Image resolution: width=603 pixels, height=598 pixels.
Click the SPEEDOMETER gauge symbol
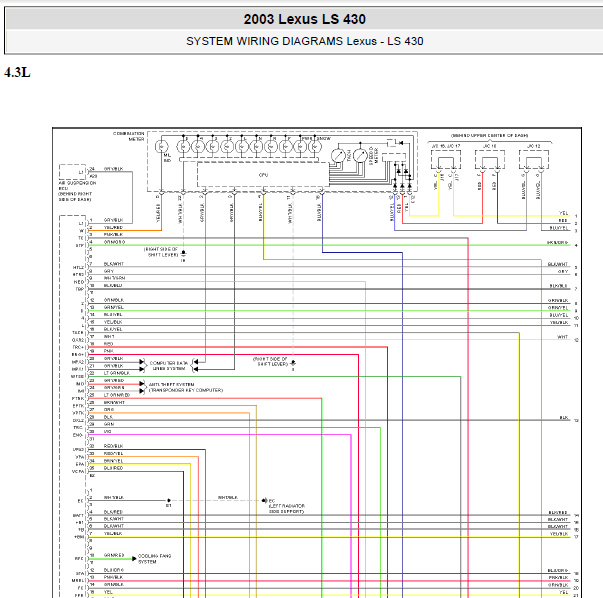(360, 155)
